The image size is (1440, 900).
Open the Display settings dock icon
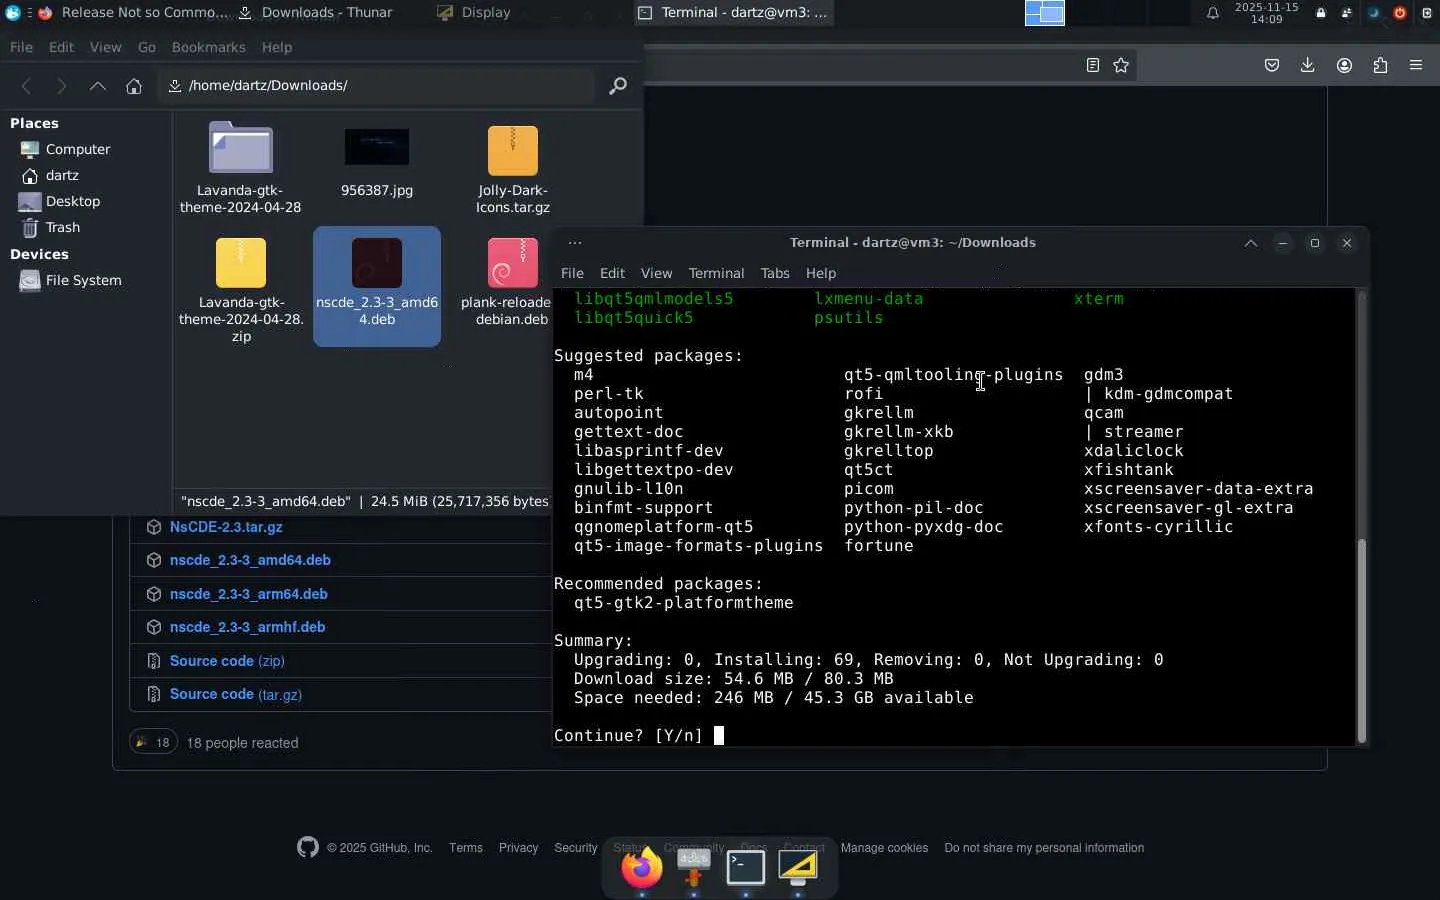(x=798, y=867)
